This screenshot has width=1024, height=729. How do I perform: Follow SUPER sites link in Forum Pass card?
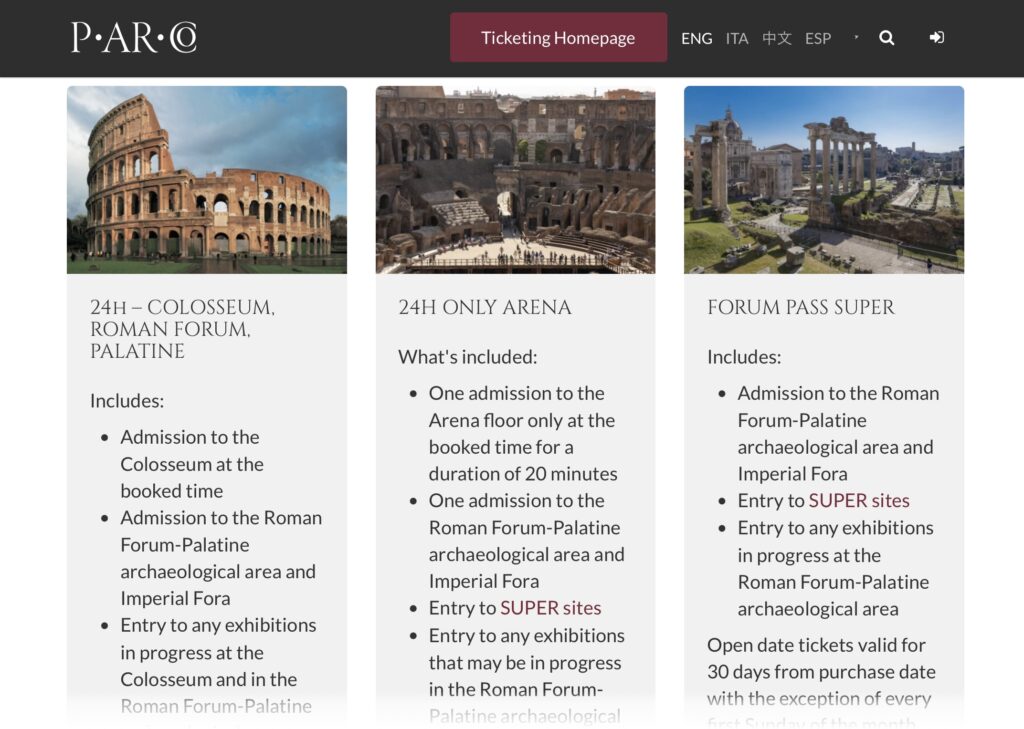tap(859, 501)
